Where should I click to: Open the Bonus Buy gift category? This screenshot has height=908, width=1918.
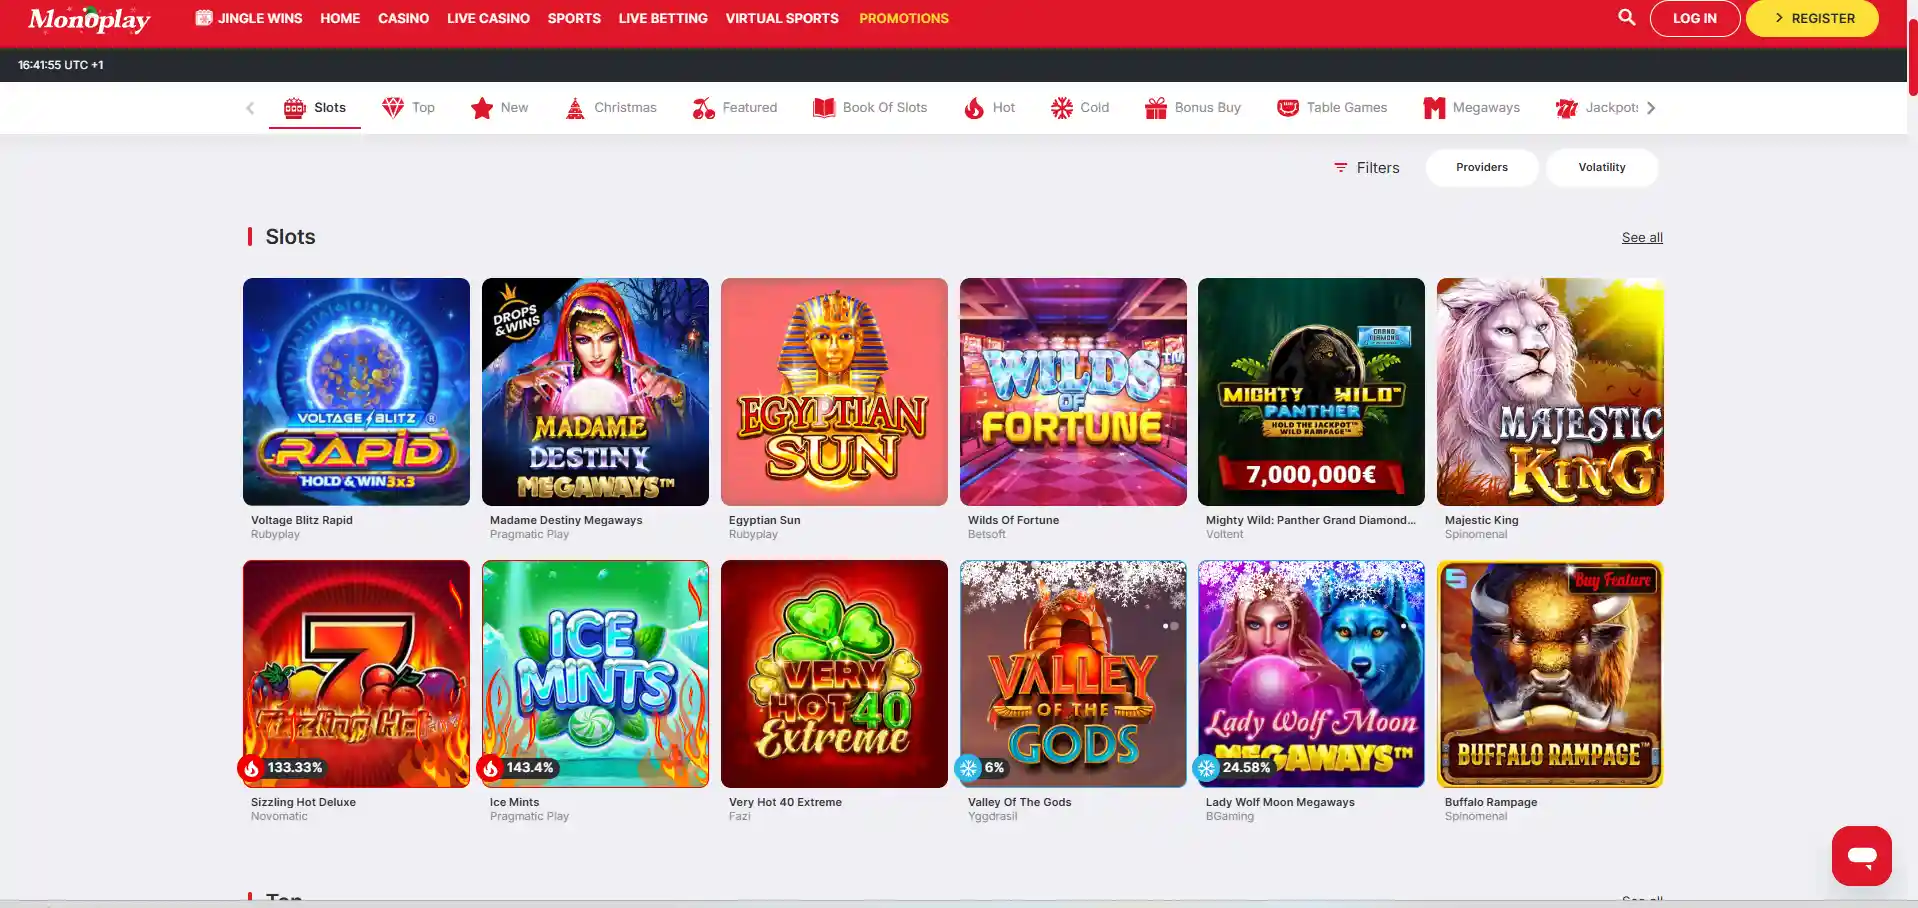(x=1156, y=107)
